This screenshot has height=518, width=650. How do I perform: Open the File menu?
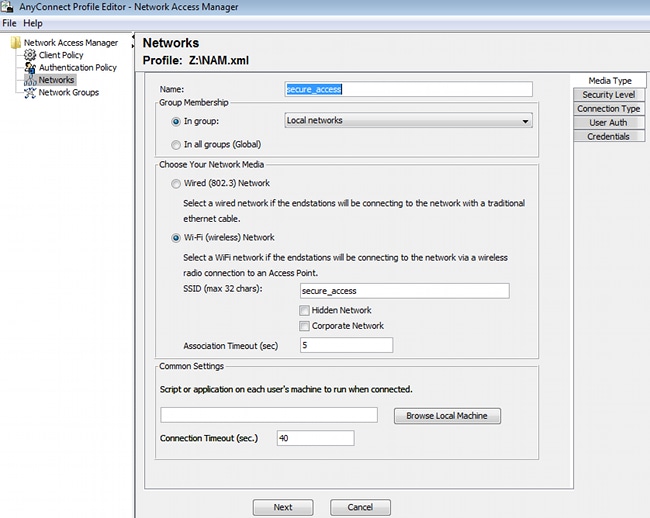9,23
